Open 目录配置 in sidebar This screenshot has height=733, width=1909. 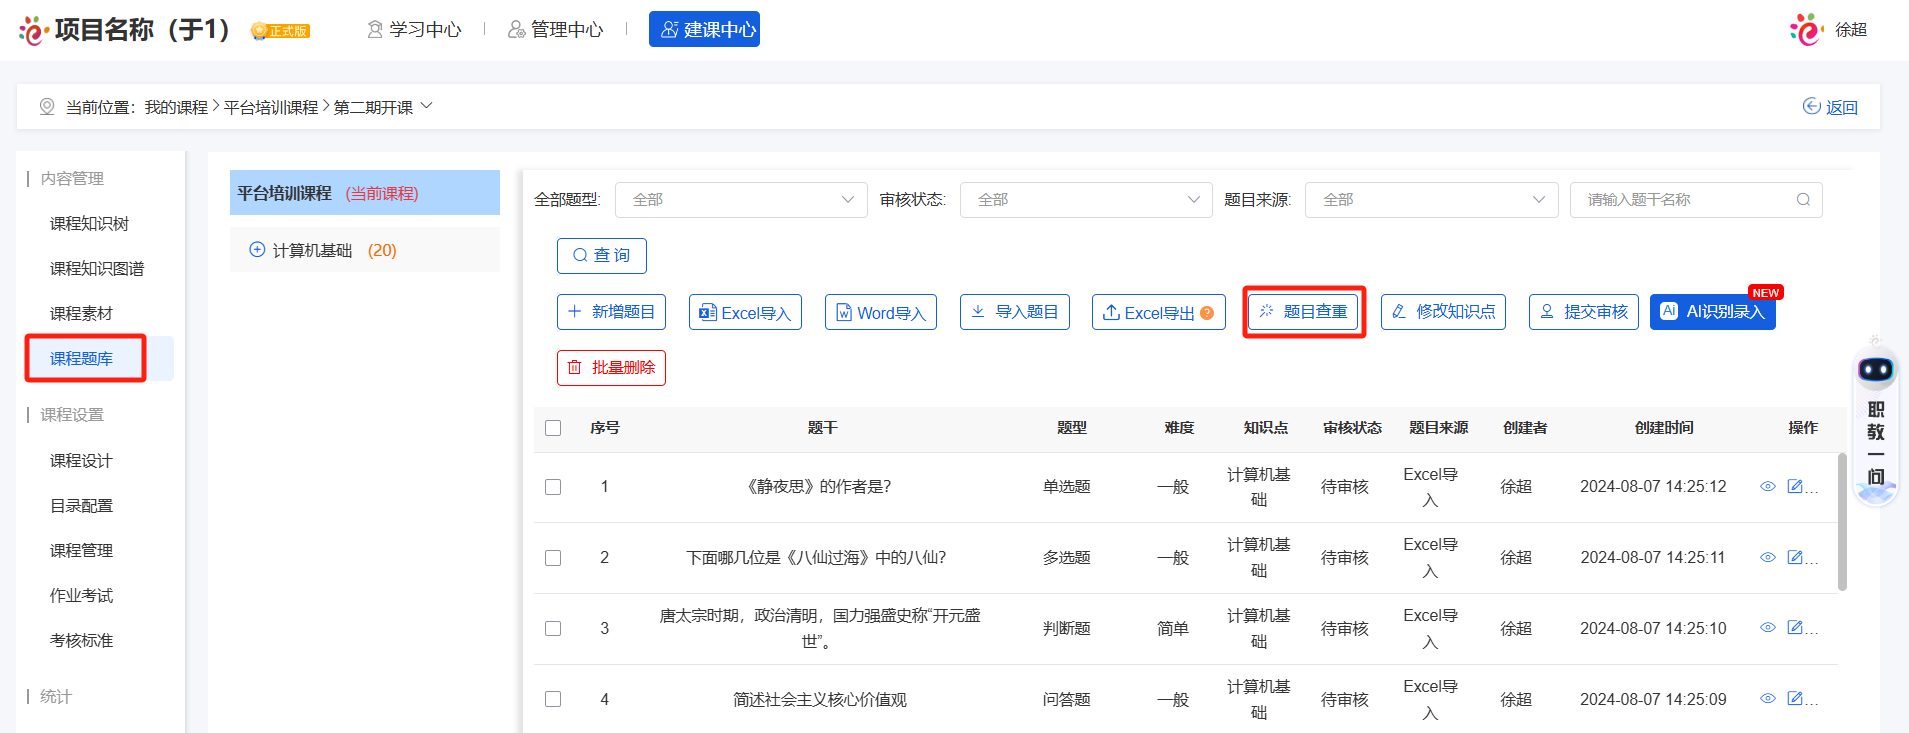pos(82,506)
